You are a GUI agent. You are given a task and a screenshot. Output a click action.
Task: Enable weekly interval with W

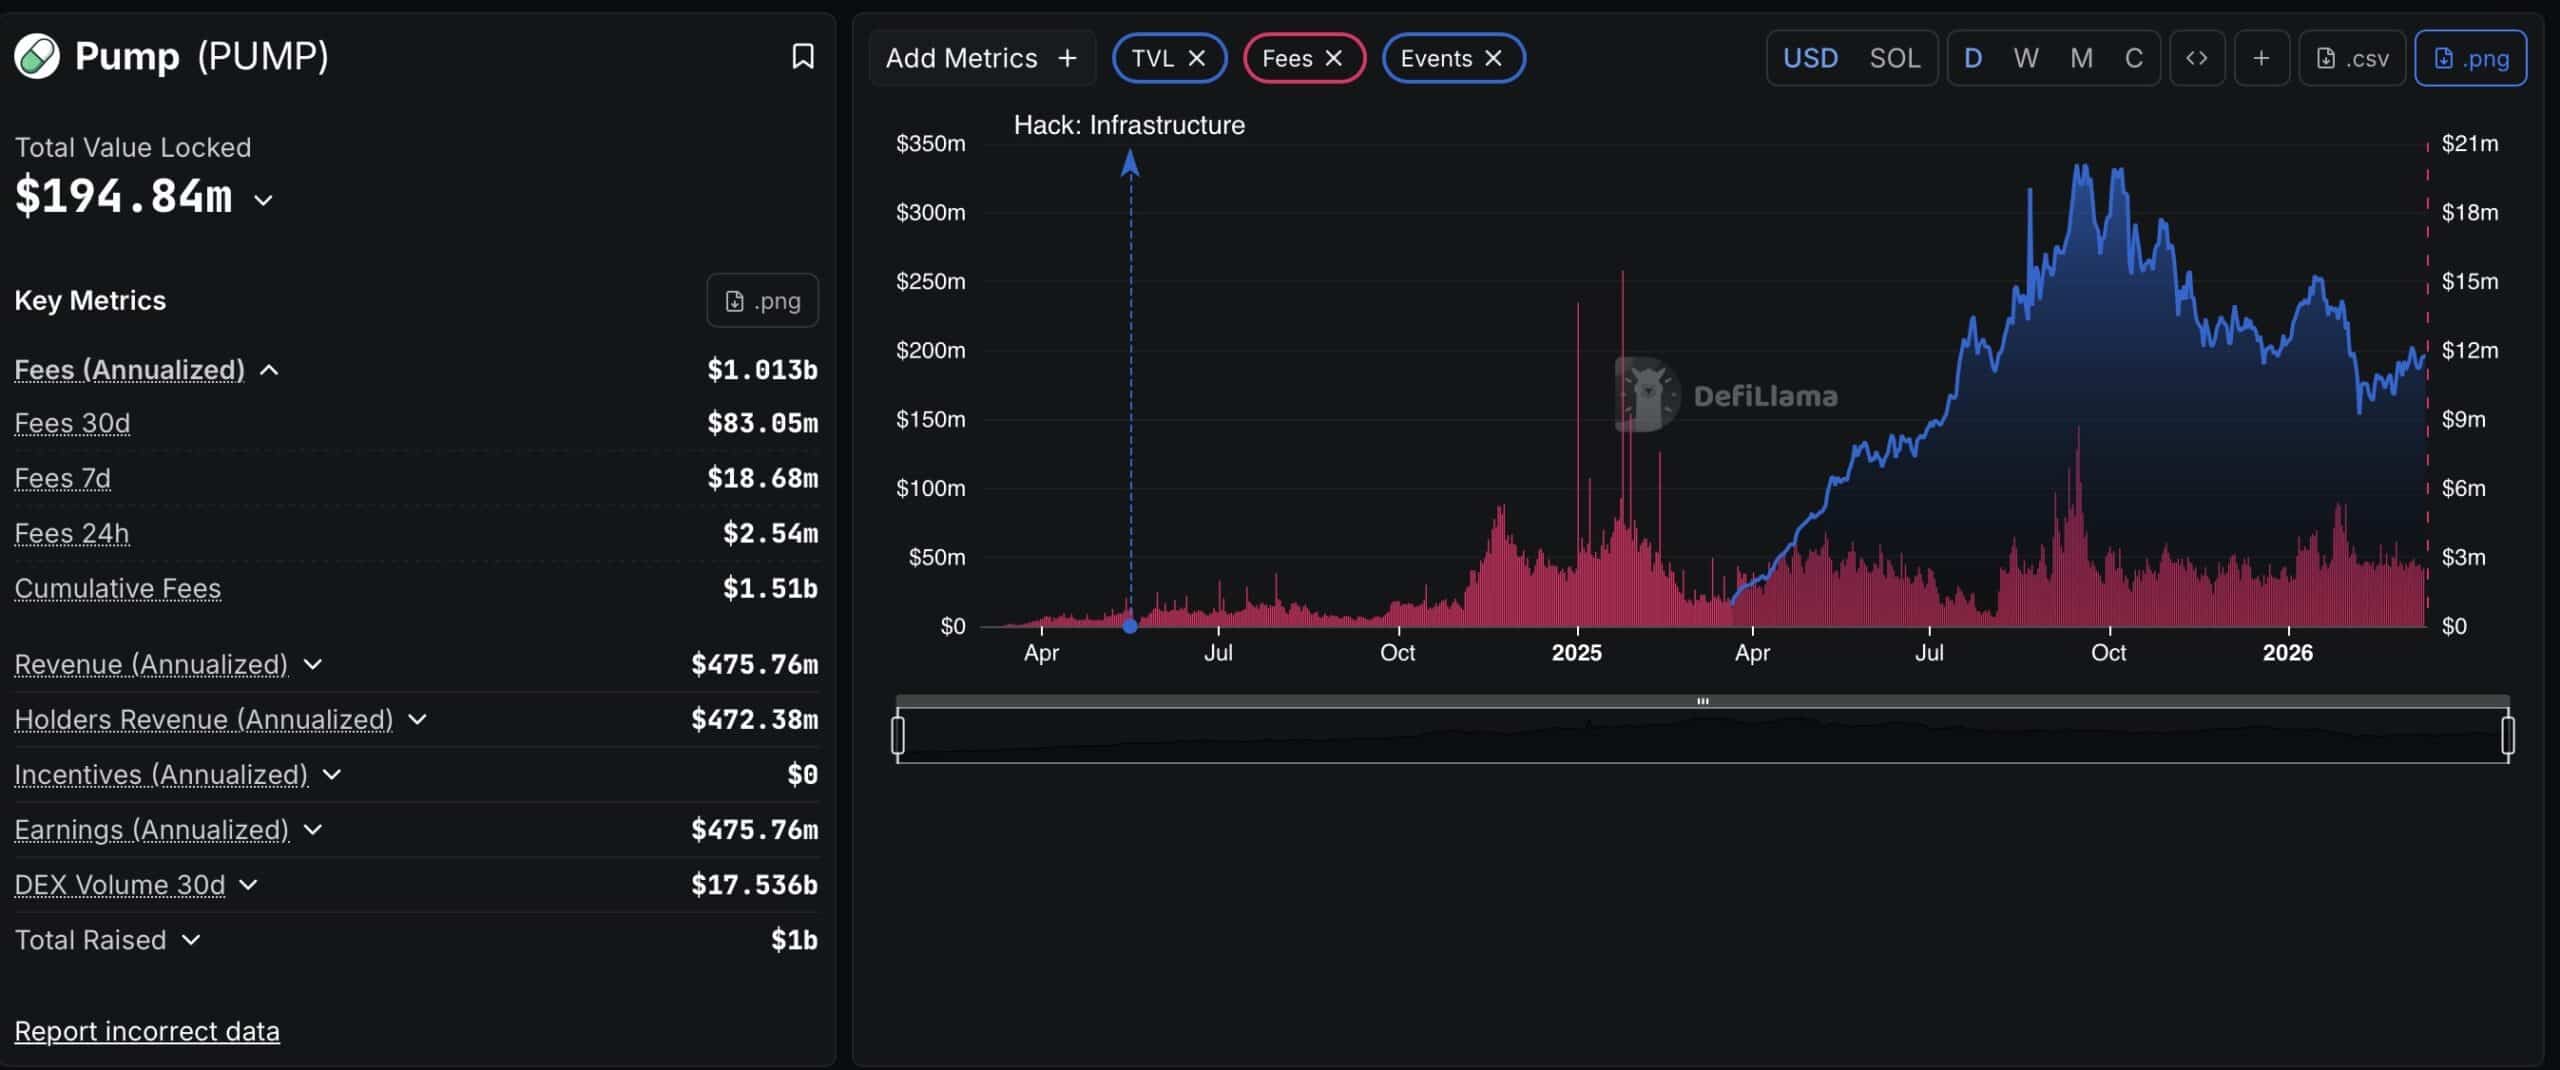click(2026, 57)
